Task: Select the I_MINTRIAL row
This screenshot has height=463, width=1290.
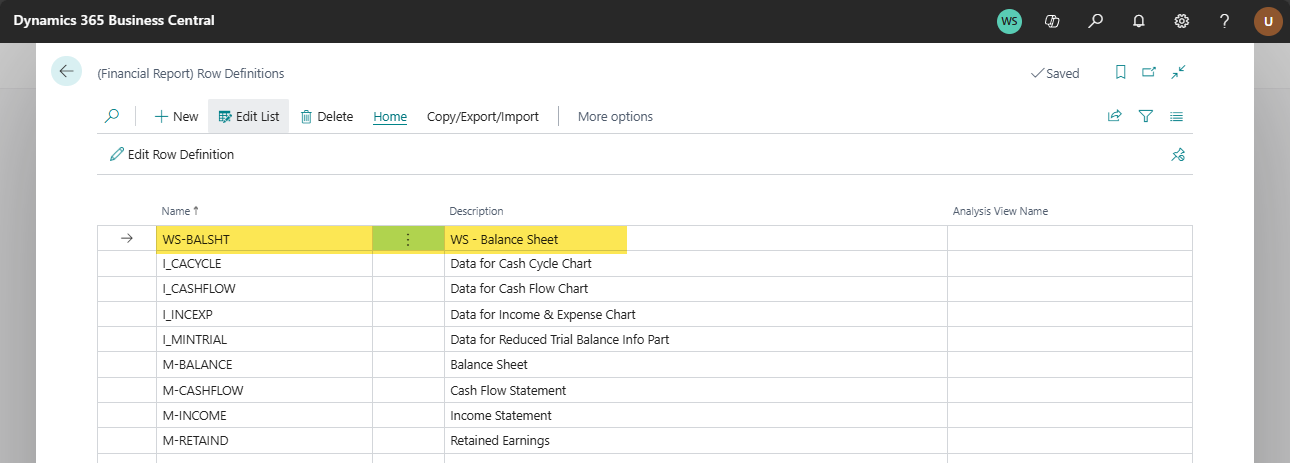Action: click(645, 340)
